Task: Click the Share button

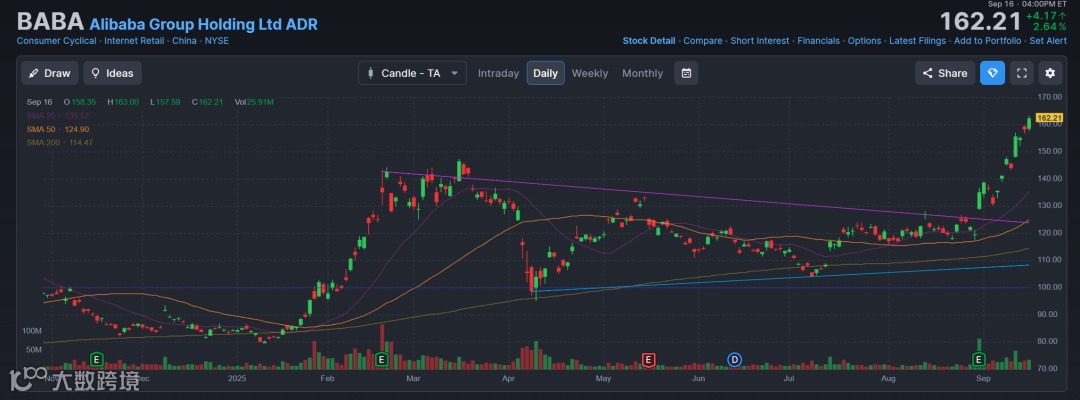Action: 945,73
